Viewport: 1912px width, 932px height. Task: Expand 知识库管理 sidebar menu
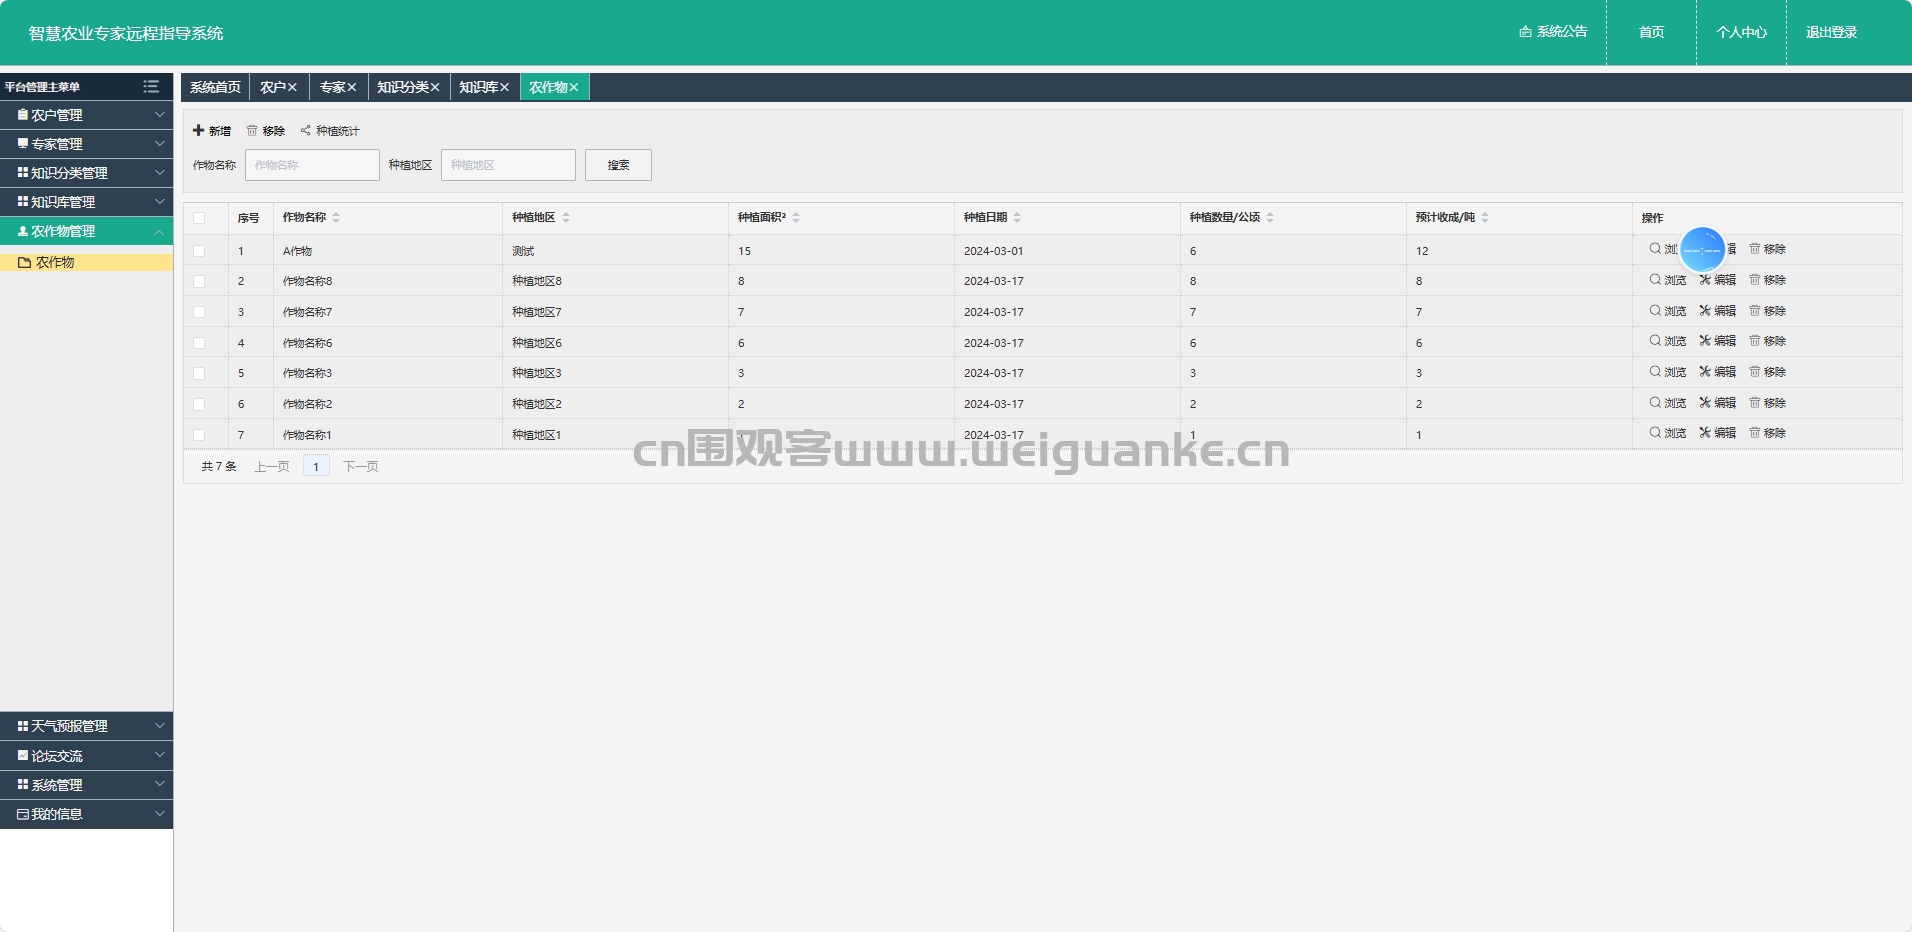(86, 202)
